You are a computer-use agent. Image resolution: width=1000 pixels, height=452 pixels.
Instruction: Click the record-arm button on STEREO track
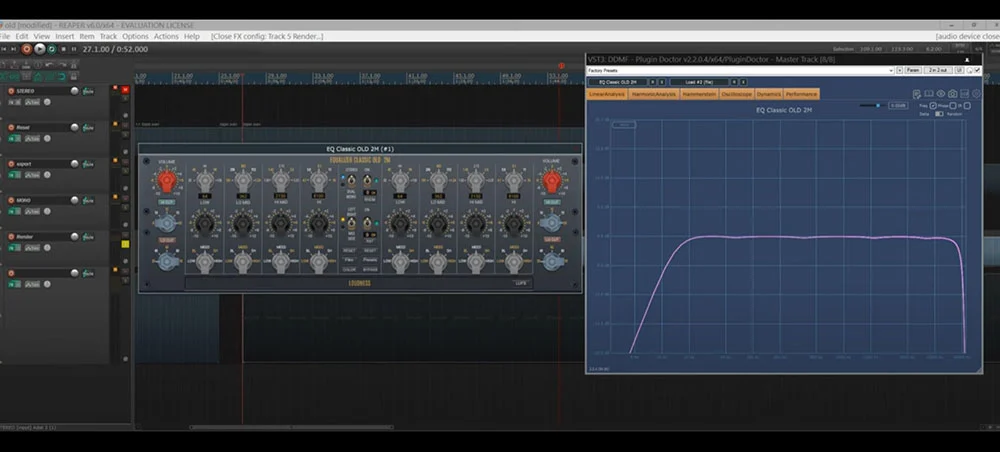click(11, 91)
